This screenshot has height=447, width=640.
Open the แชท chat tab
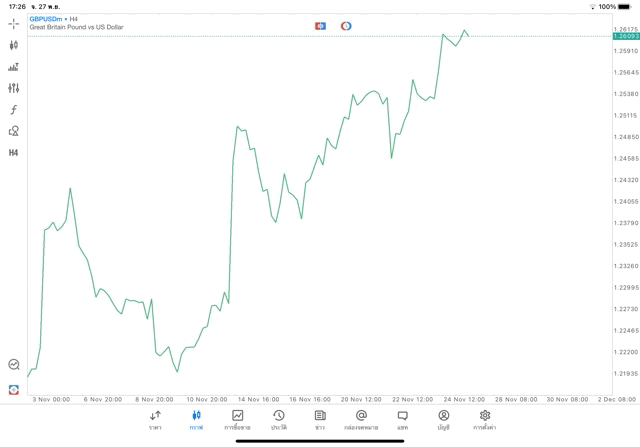tap(402, 420)
